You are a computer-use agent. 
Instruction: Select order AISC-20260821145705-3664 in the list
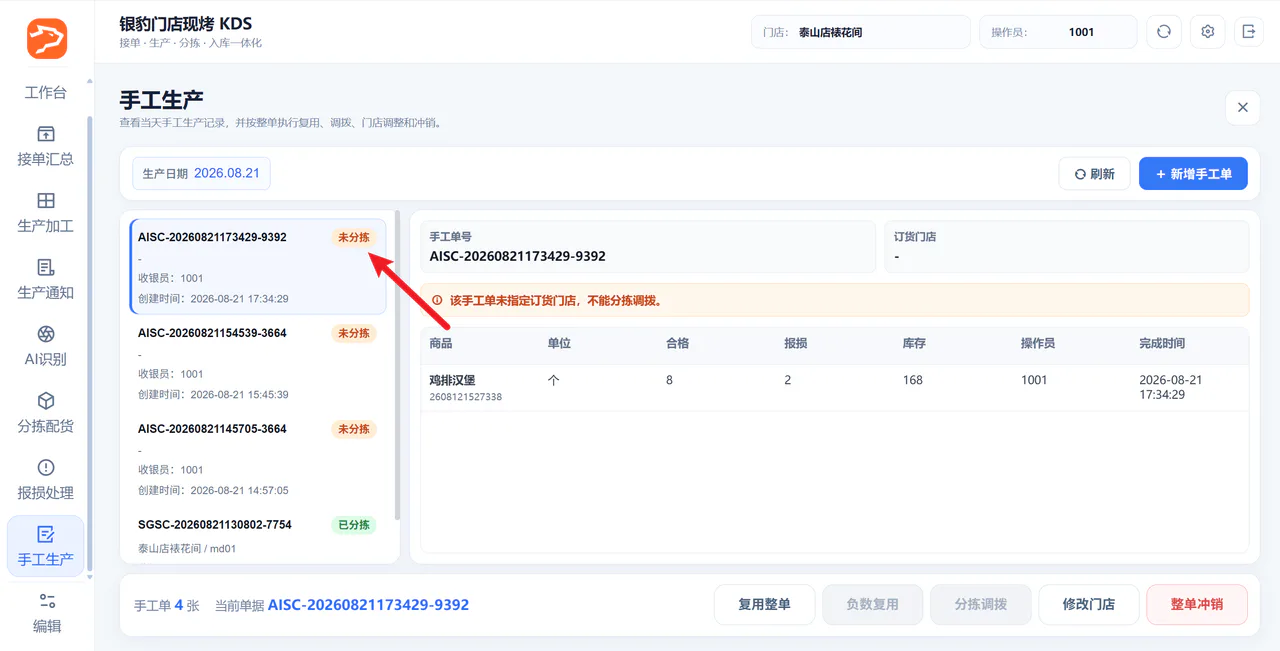pyautogui.click(x=258, y=459)
